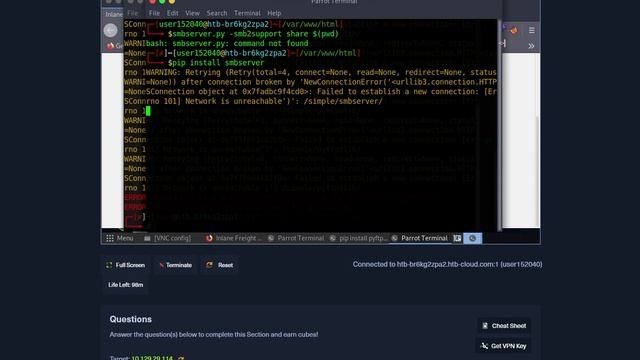Click the highlighted blue taskbar tray icon
Screen dimensions: 640x360
(x=473, y=238)
